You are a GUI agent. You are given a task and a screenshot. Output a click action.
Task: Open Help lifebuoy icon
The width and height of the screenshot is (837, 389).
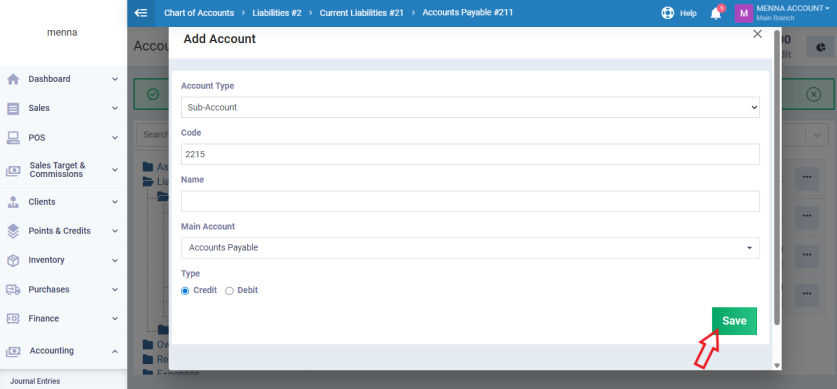pyautogui.click(x=667, y=13)
